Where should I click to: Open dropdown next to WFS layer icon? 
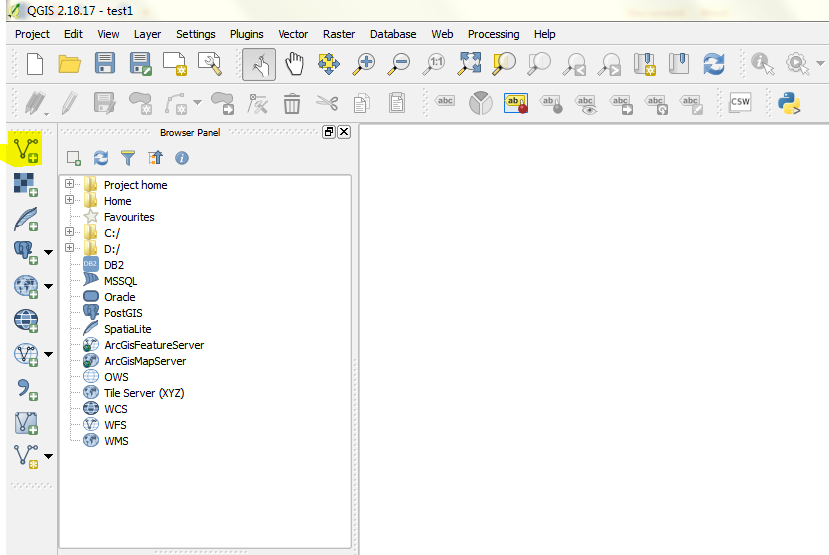coord(48,354)
